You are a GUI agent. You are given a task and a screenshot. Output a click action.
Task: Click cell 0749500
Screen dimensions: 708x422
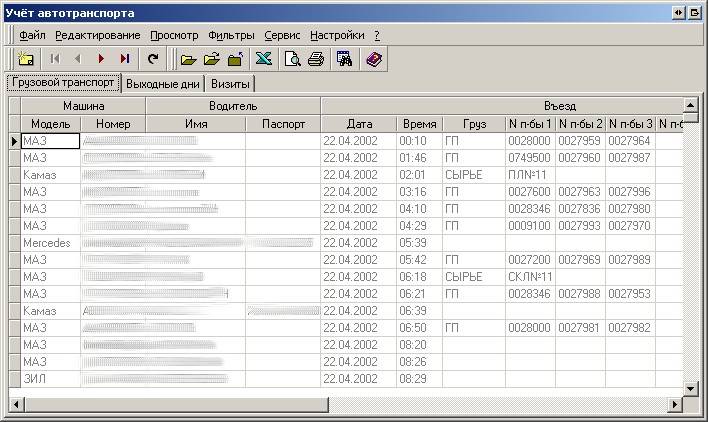click(x=531, y=158)
